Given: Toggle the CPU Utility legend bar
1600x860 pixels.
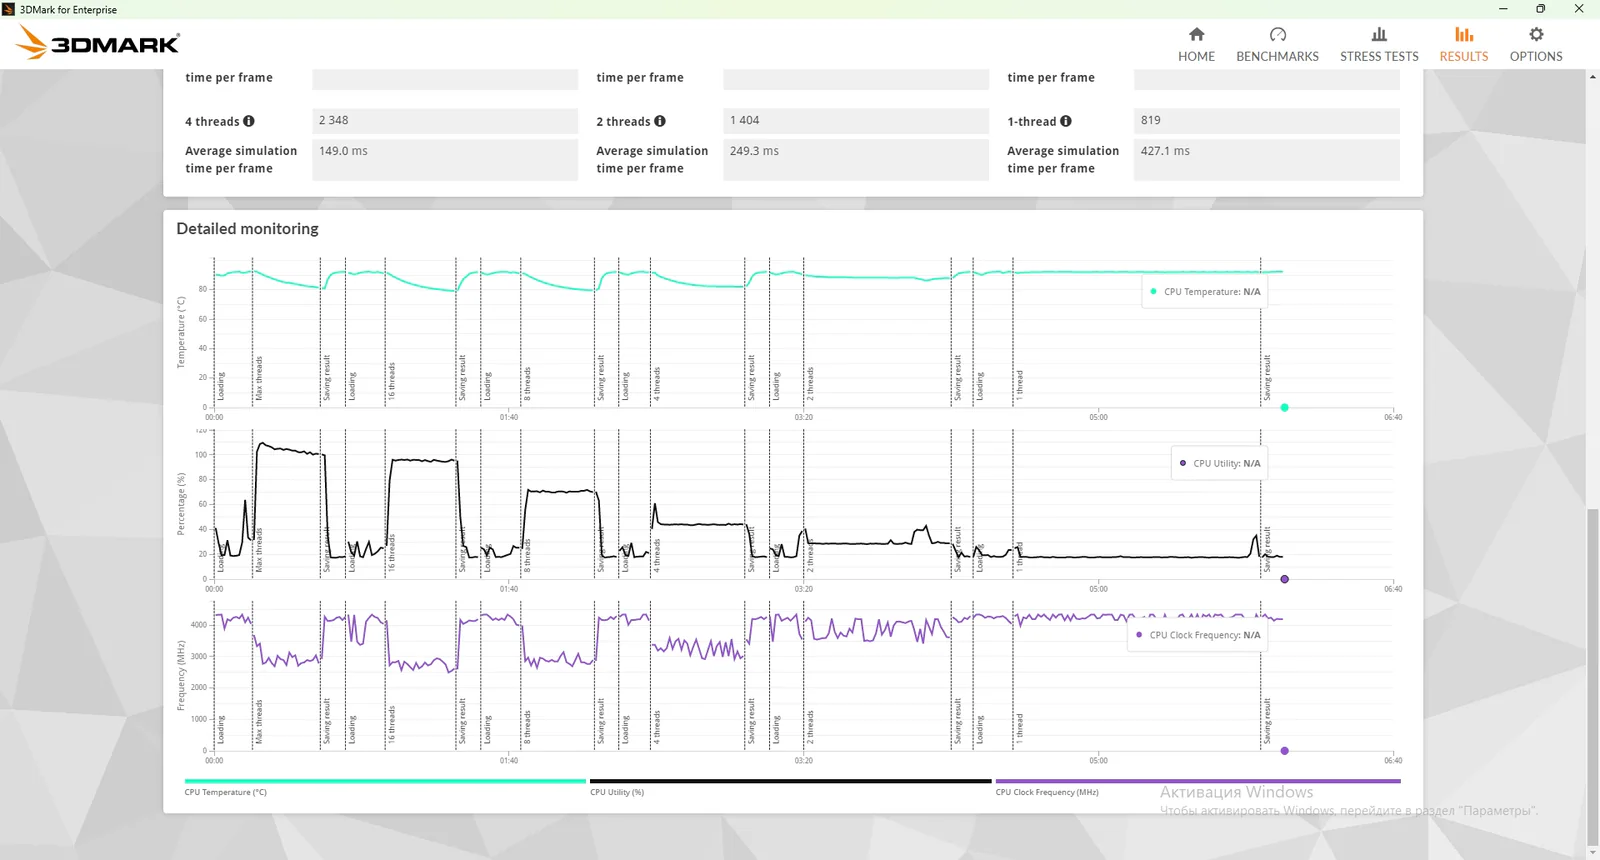Looking at the screenshot, I should (790, 781).
